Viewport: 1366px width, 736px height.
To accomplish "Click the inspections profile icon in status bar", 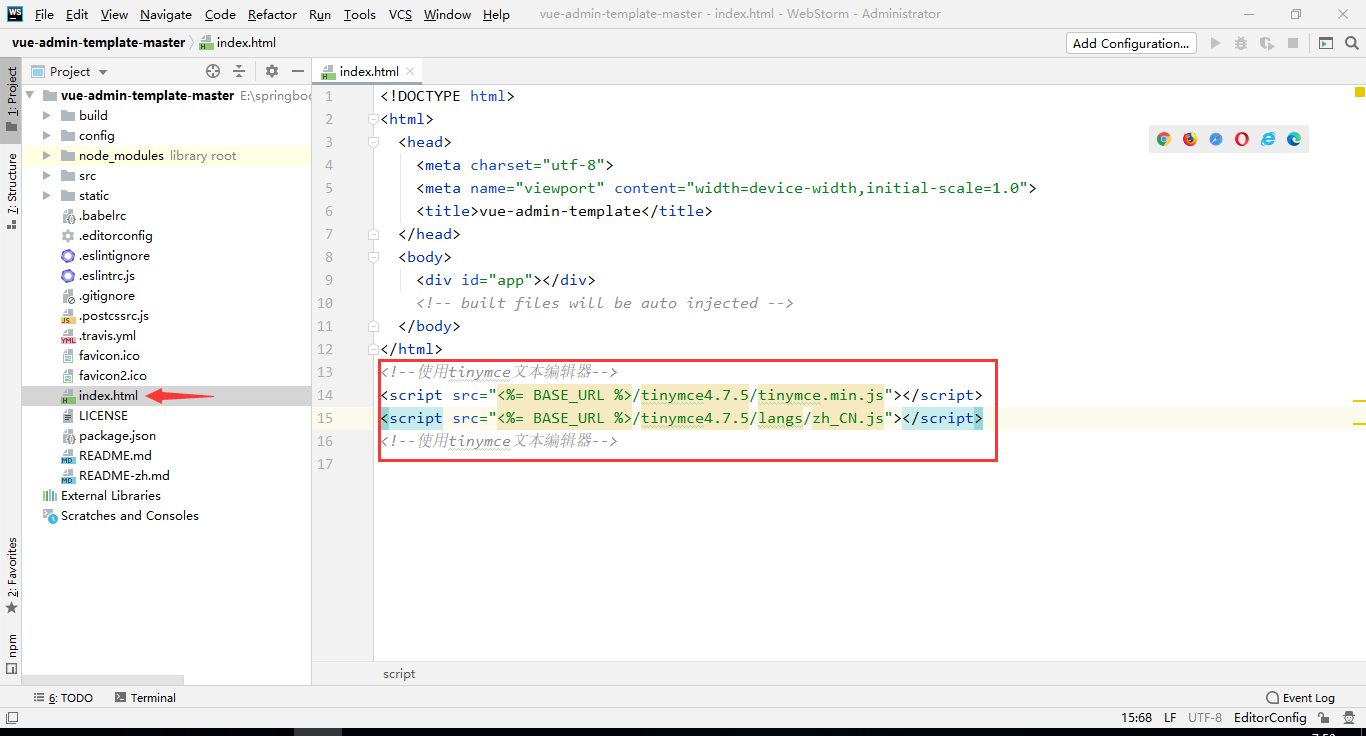I will (x=1349, y=717).
